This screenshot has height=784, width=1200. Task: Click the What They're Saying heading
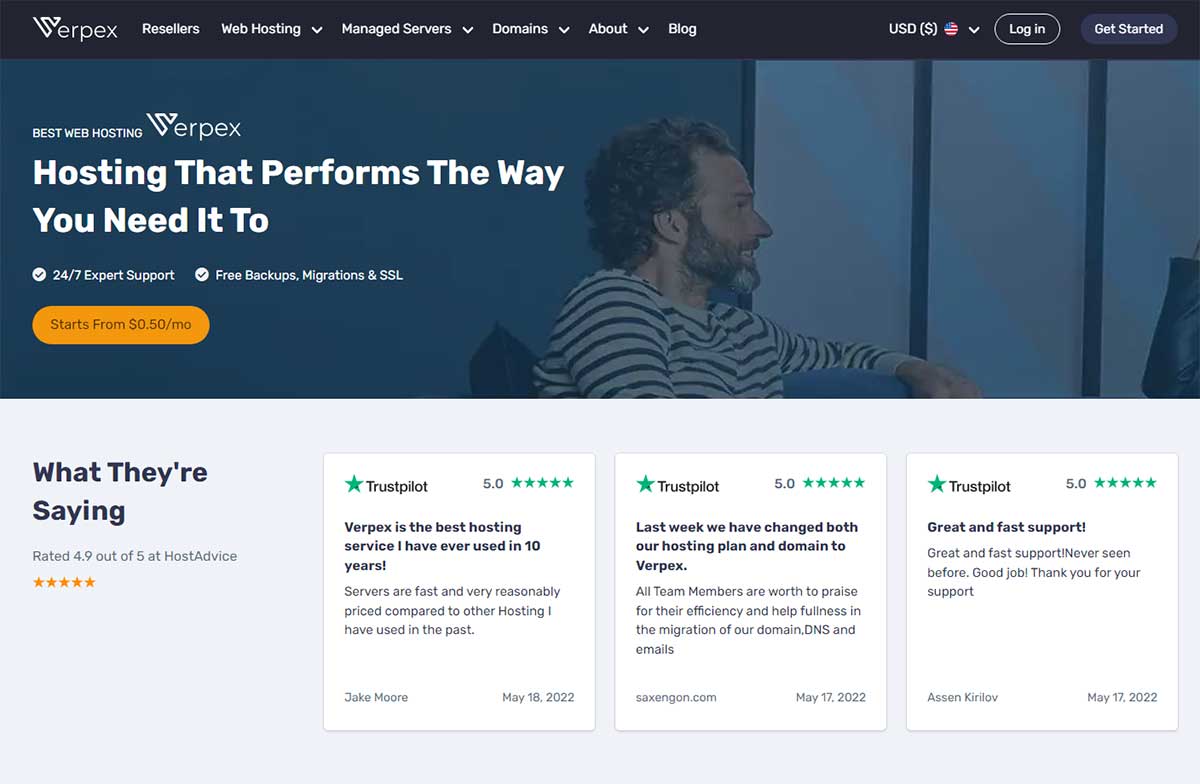120,491
